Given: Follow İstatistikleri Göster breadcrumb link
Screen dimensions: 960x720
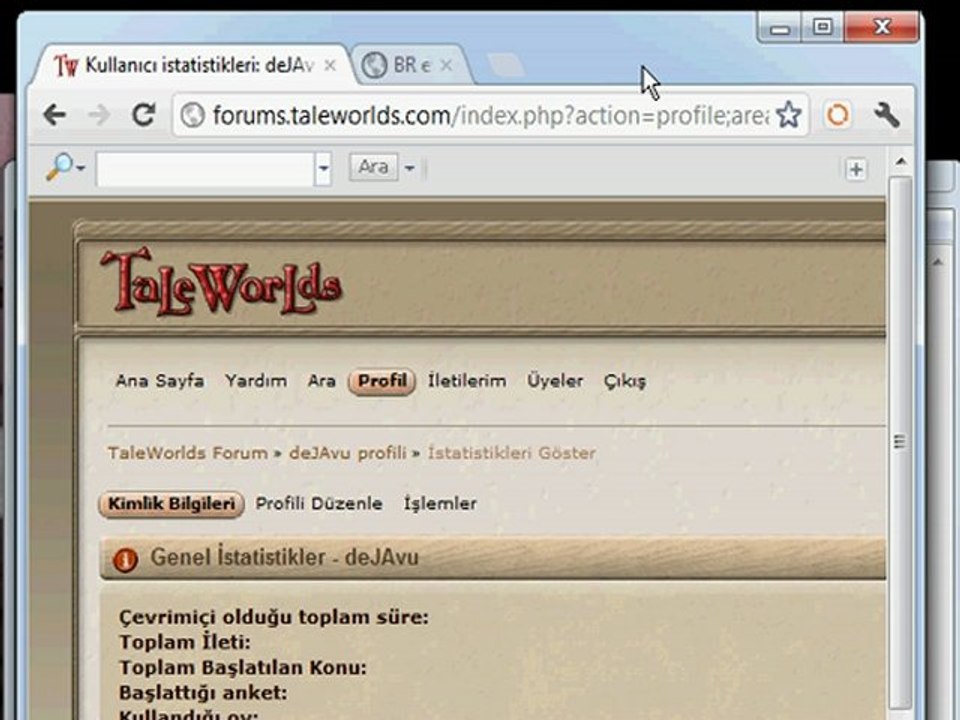Looking at the screenshot, I should (511, 453).
